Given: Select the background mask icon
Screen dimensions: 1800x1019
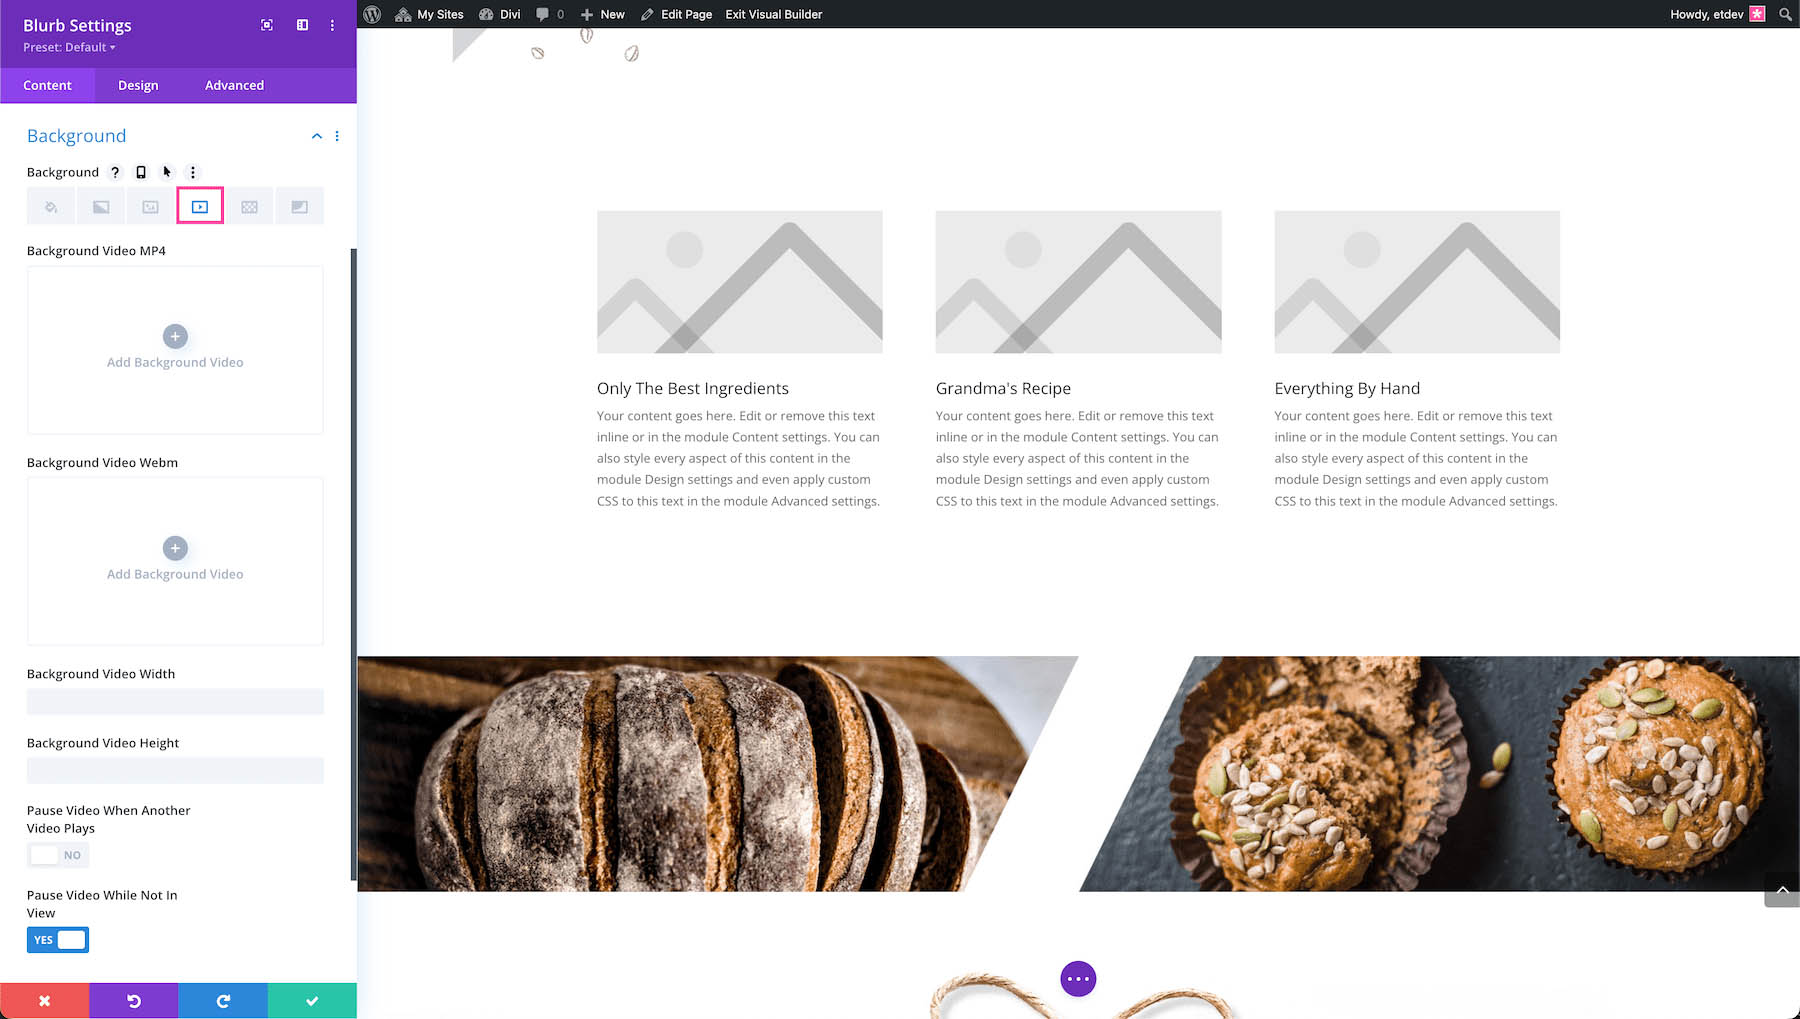Looking at the screenshot, I should pyautogui.click(x=299, y=207).
